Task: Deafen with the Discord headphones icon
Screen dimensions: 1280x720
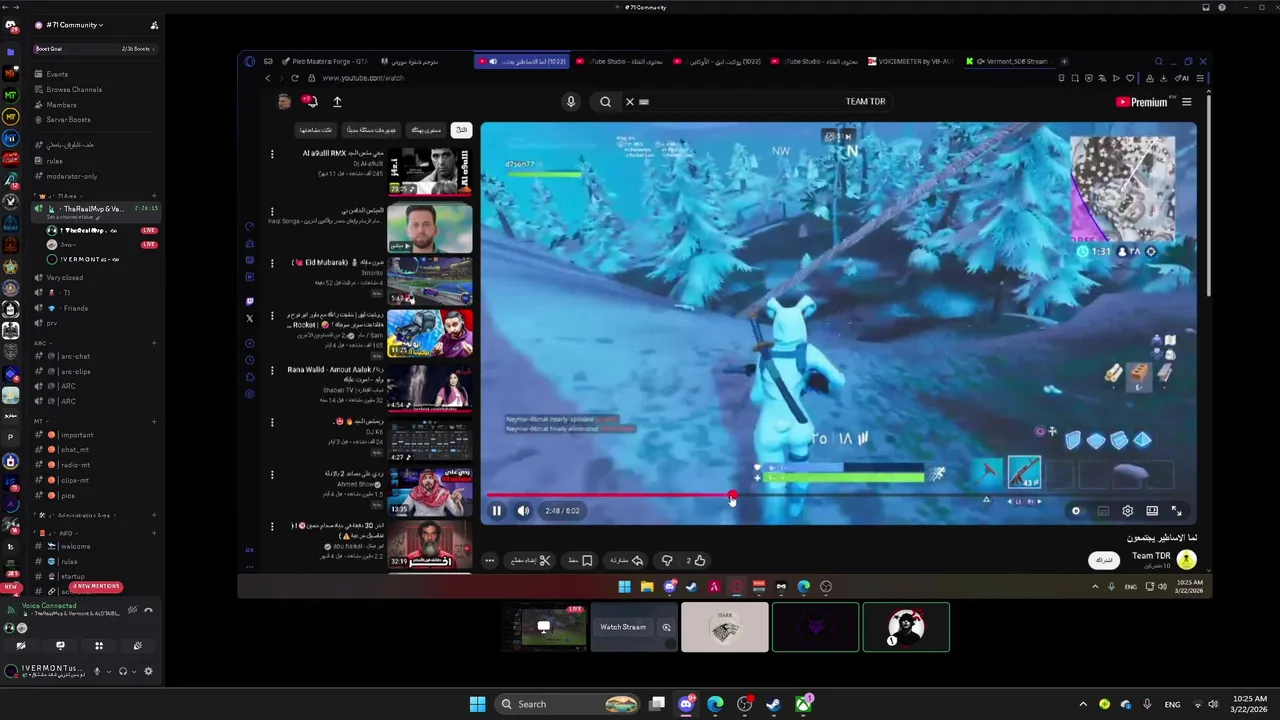Action: tap(123, 671)
